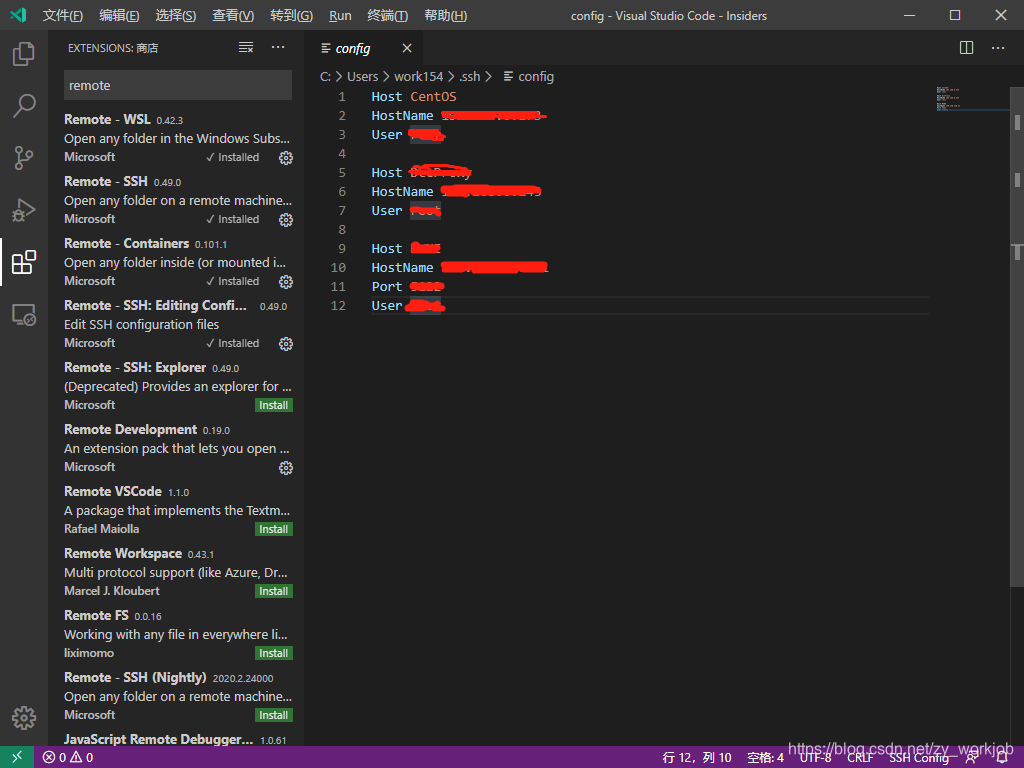Open the Manage gear in activity bar
Screen dimensions: 1024x768
click(x=24, y=717)
